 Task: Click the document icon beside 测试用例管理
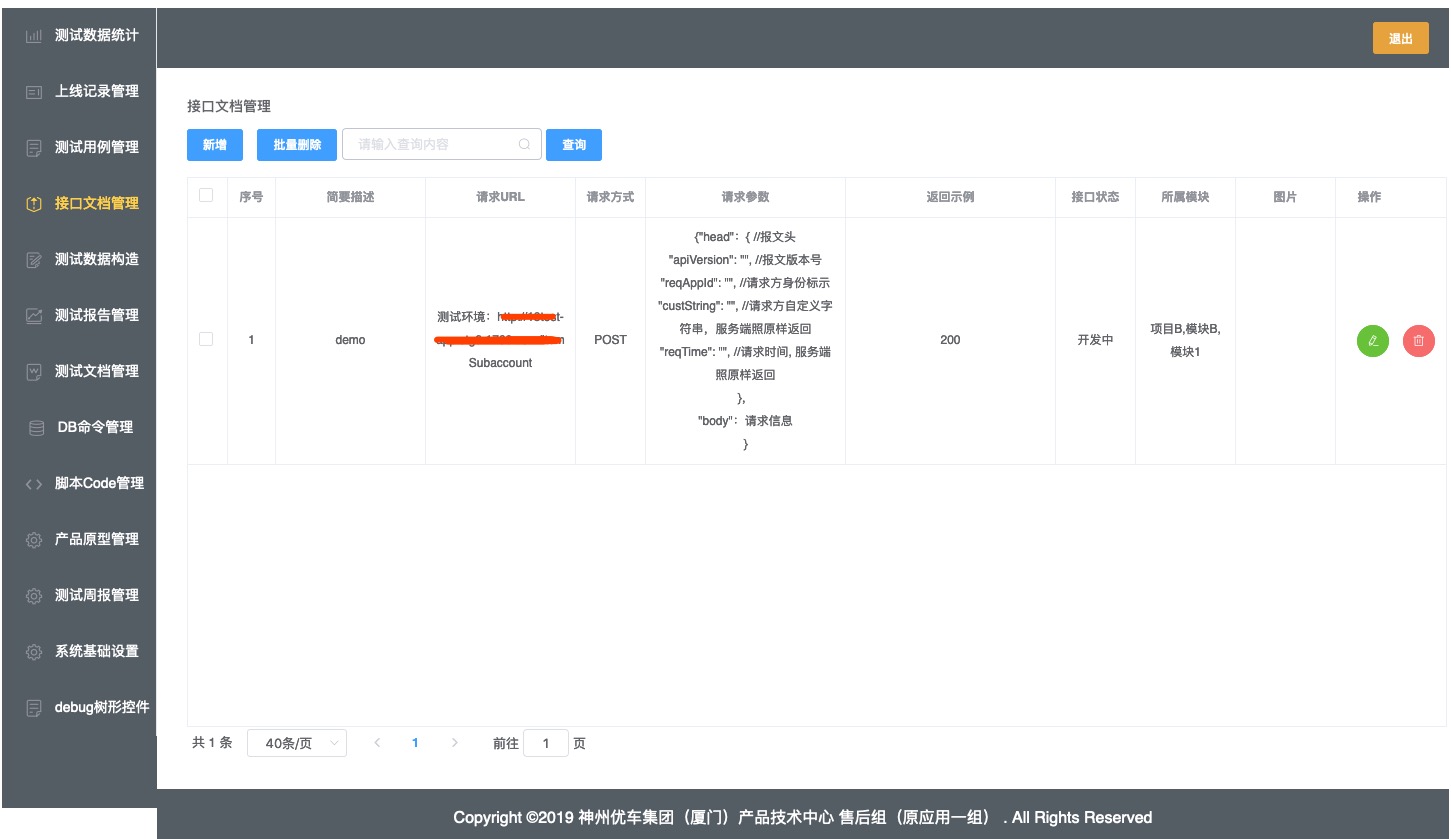34,147
